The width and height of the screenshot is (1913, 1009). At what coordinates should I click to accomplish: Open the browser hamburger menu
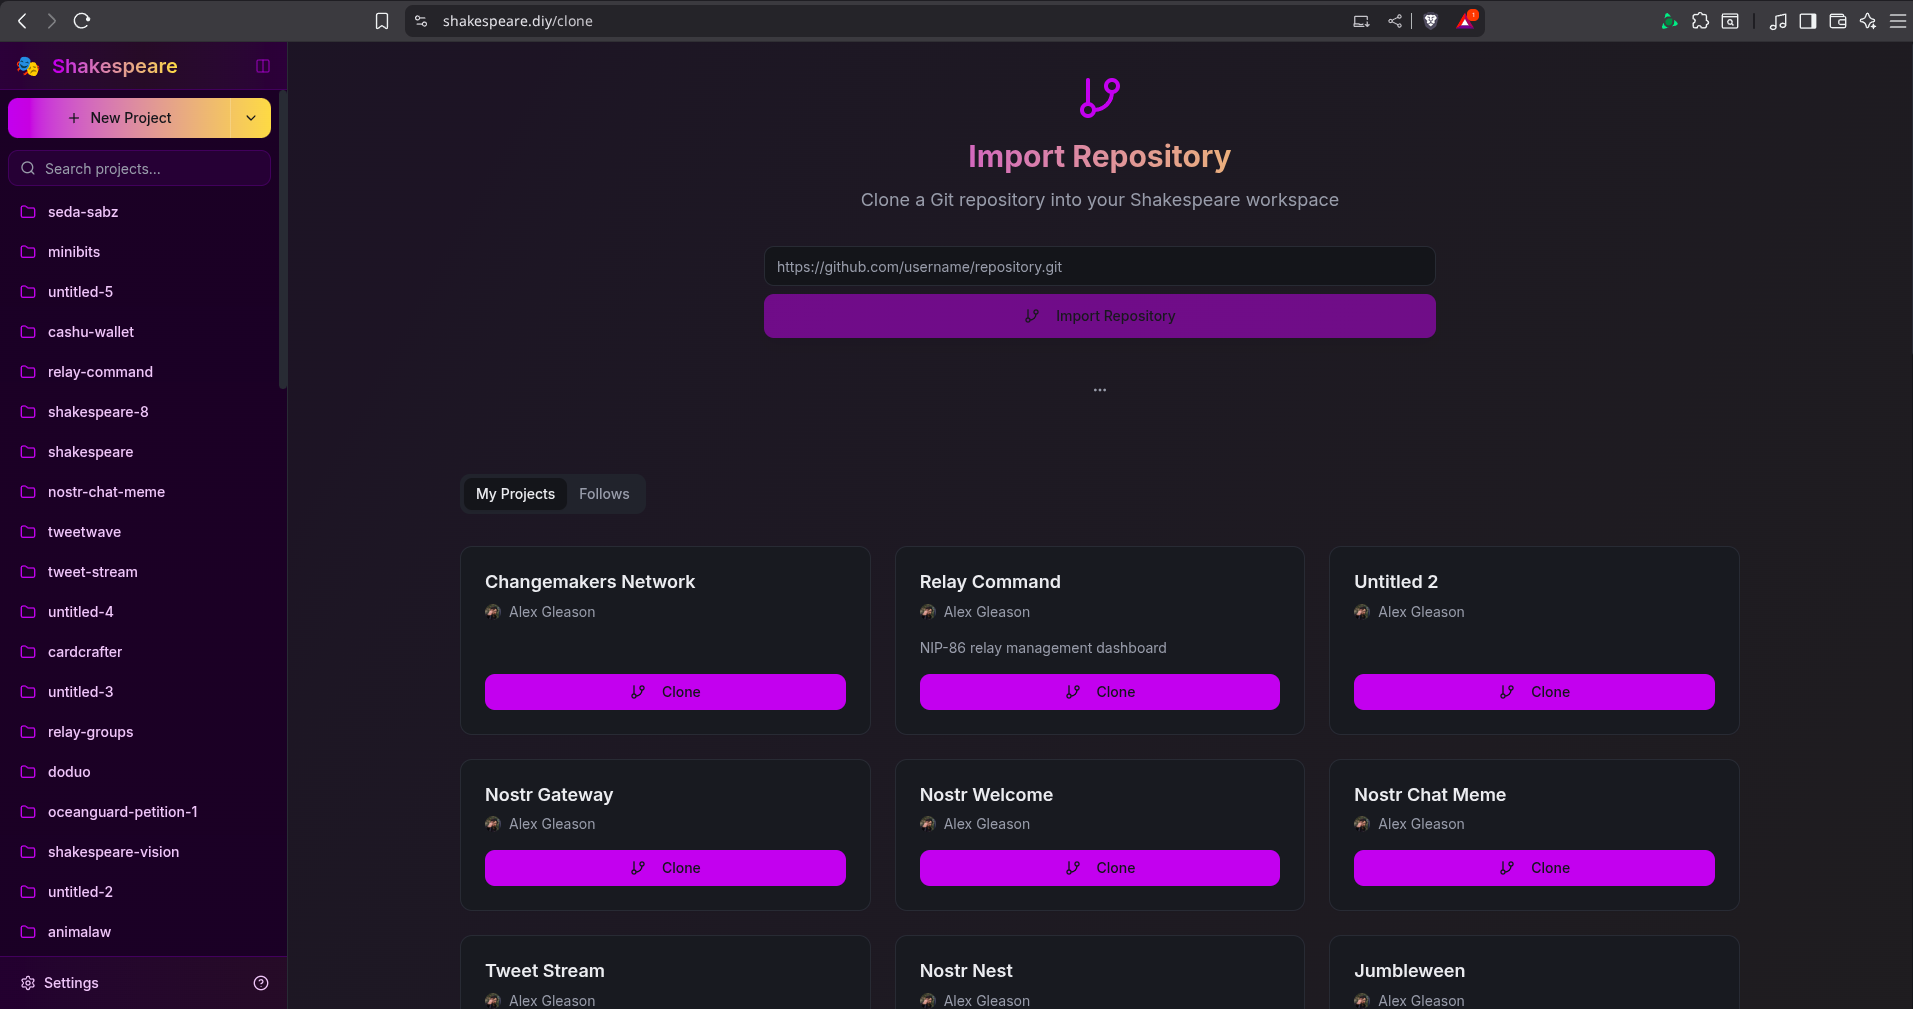1897,21
